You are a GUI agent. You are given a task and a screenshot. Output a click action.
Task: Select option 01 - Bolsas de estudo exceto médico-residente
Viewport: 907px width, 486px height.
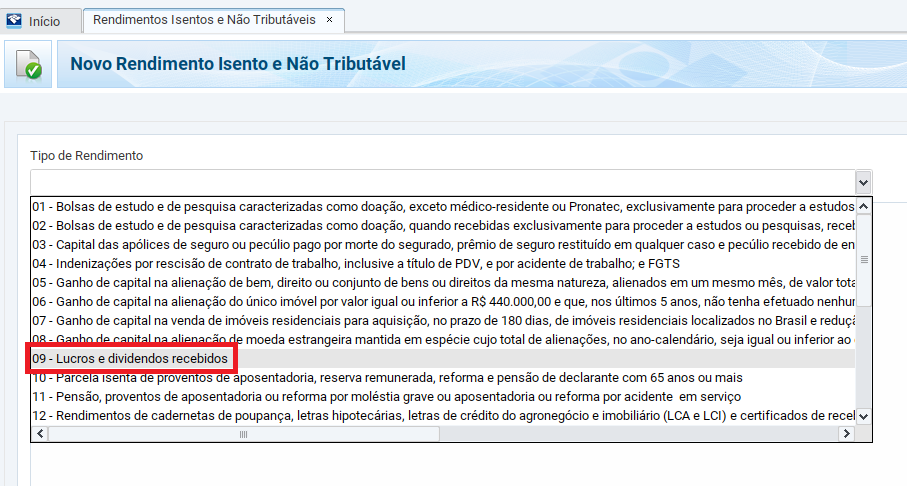point(440,206)
